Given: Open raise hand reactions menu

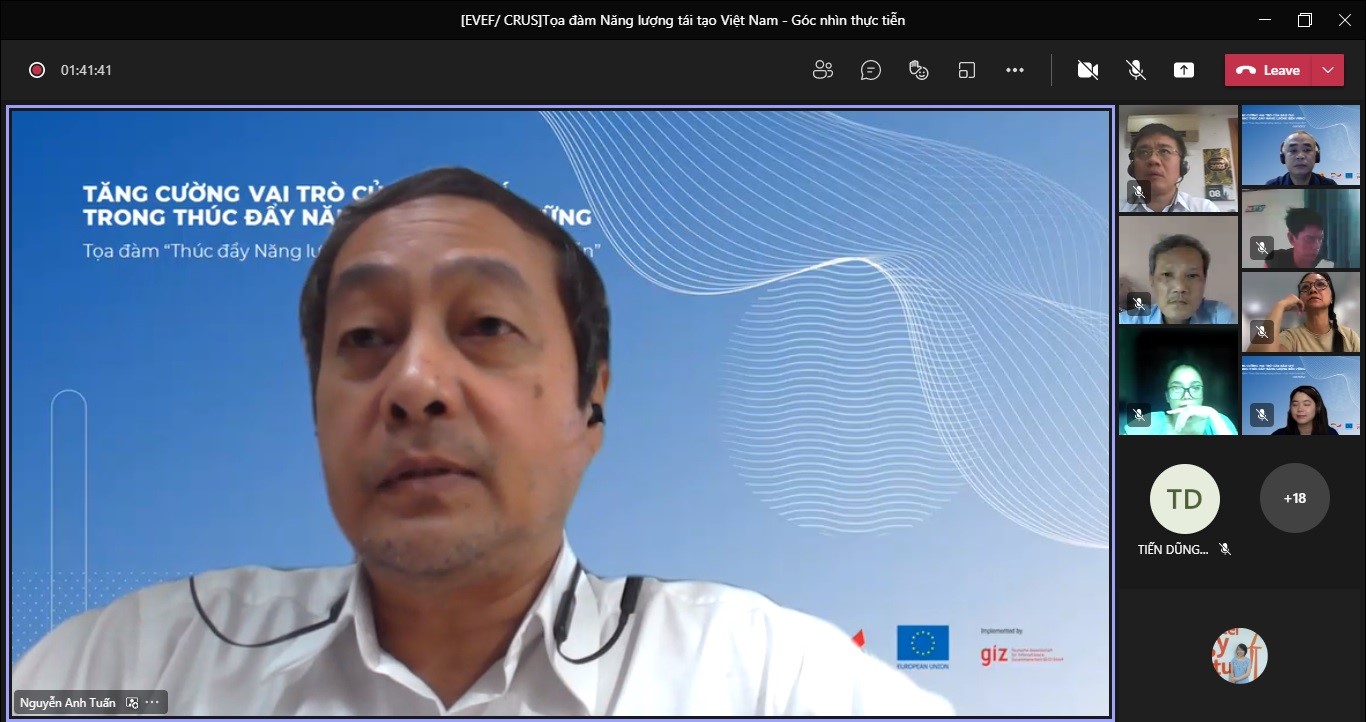Looking at the screenshot, I should pyautogui.click(x=919, y=70).
